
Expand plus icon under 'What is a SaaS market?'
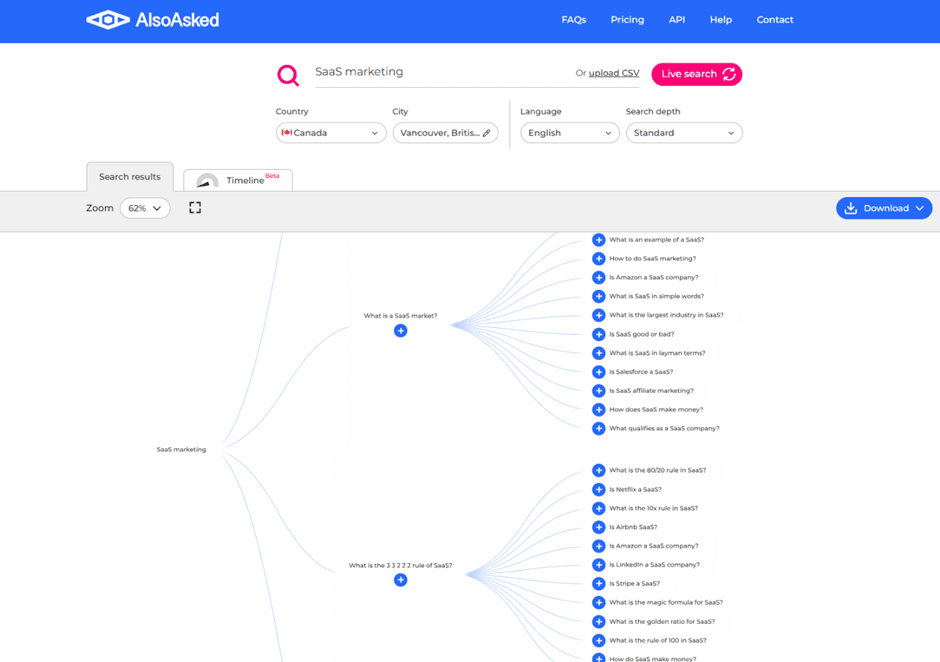tap(400, 330)
